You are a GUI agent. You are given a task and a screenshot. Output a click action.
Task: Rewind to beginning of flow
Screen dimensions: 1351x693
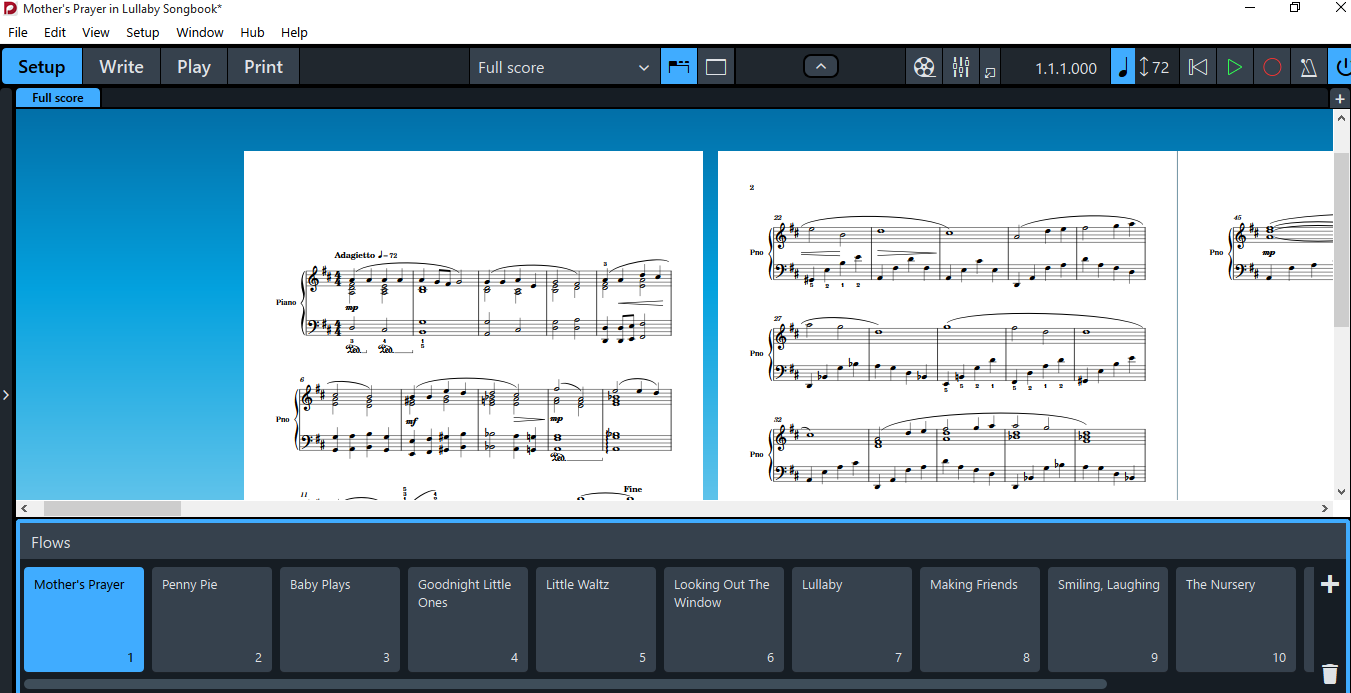click(x=1197, y=68)
